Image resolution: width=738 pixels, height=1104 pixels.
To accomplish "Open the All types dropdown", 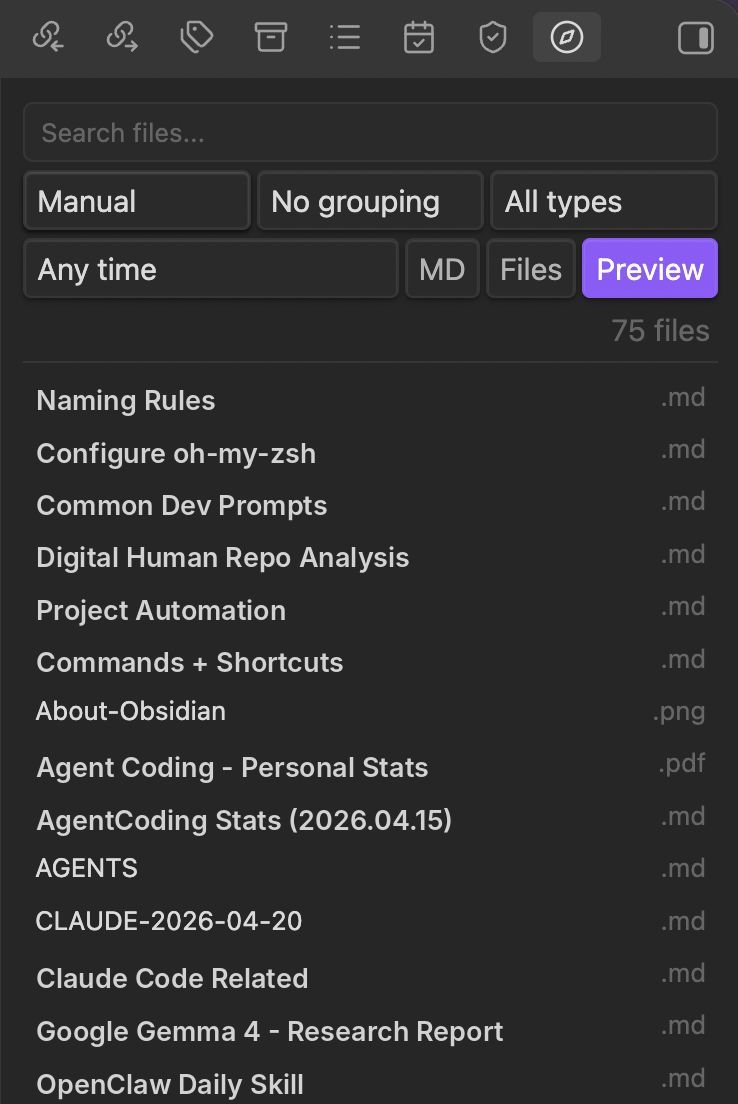I will coord(604,201).
